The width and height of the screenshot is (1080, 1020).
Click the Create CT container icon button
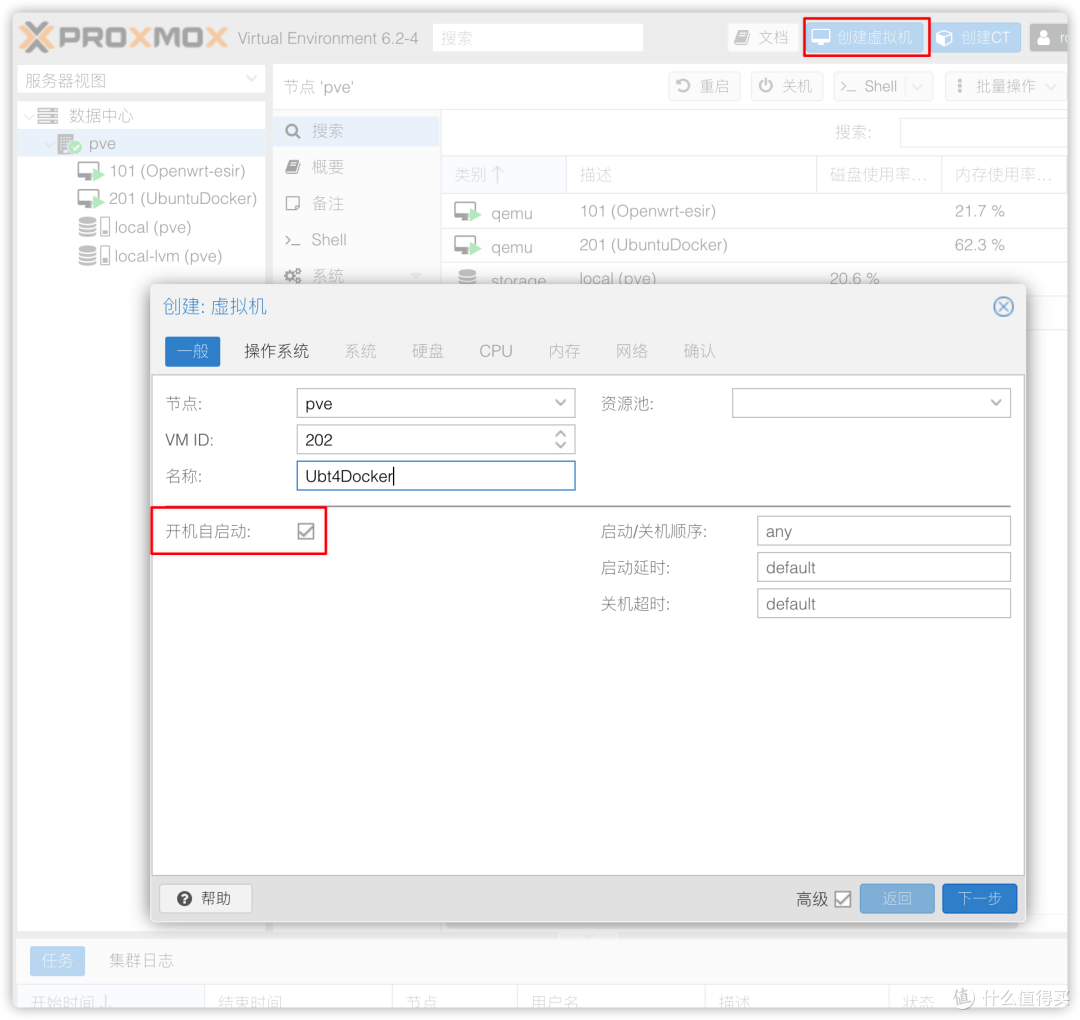[x=945, y=38]
